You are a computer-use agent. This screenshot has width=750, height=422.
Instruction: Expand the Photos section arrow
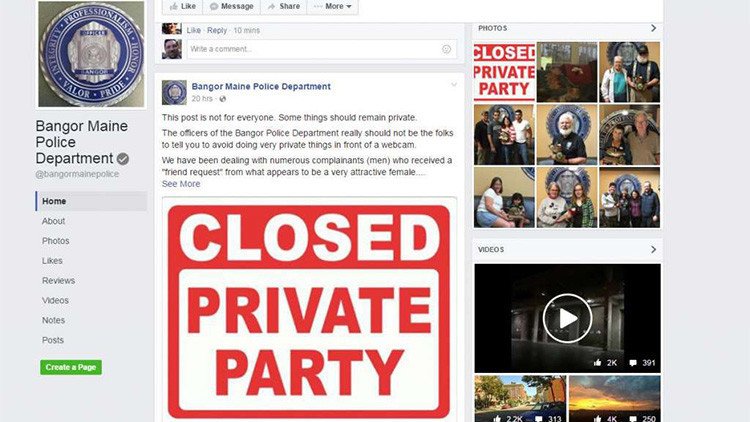coord(653,28)
